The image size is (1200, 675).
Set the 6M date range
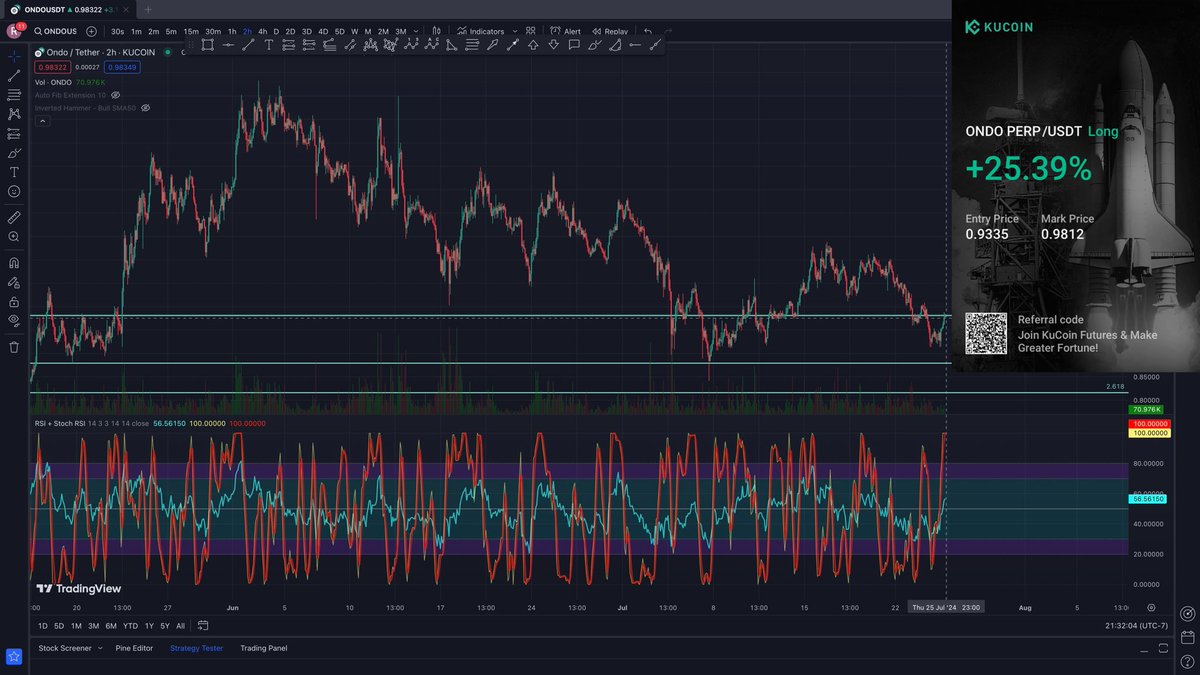(111, 625)
